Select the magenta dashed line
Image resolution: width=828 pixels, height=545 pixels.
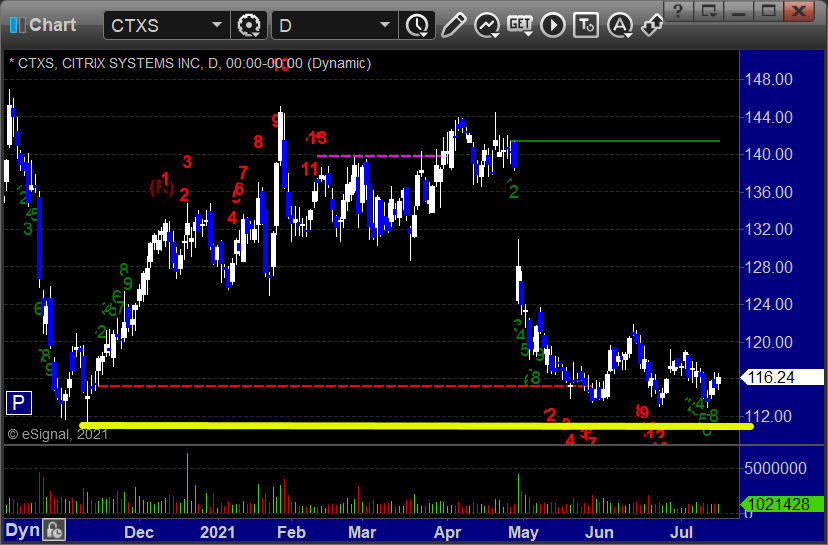click(381, 156)
